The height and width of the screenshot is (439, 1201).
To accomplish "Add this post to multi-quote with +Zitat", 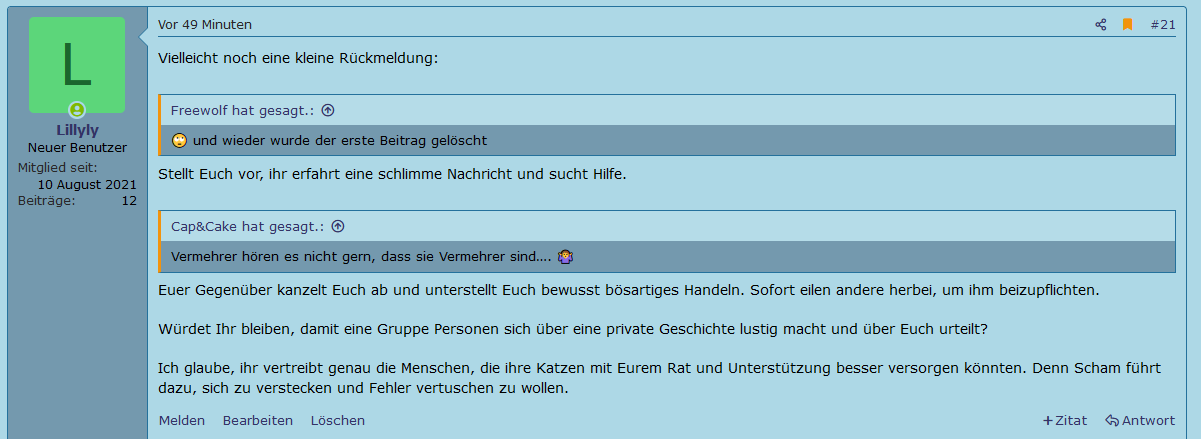I will pos(1065,421).
